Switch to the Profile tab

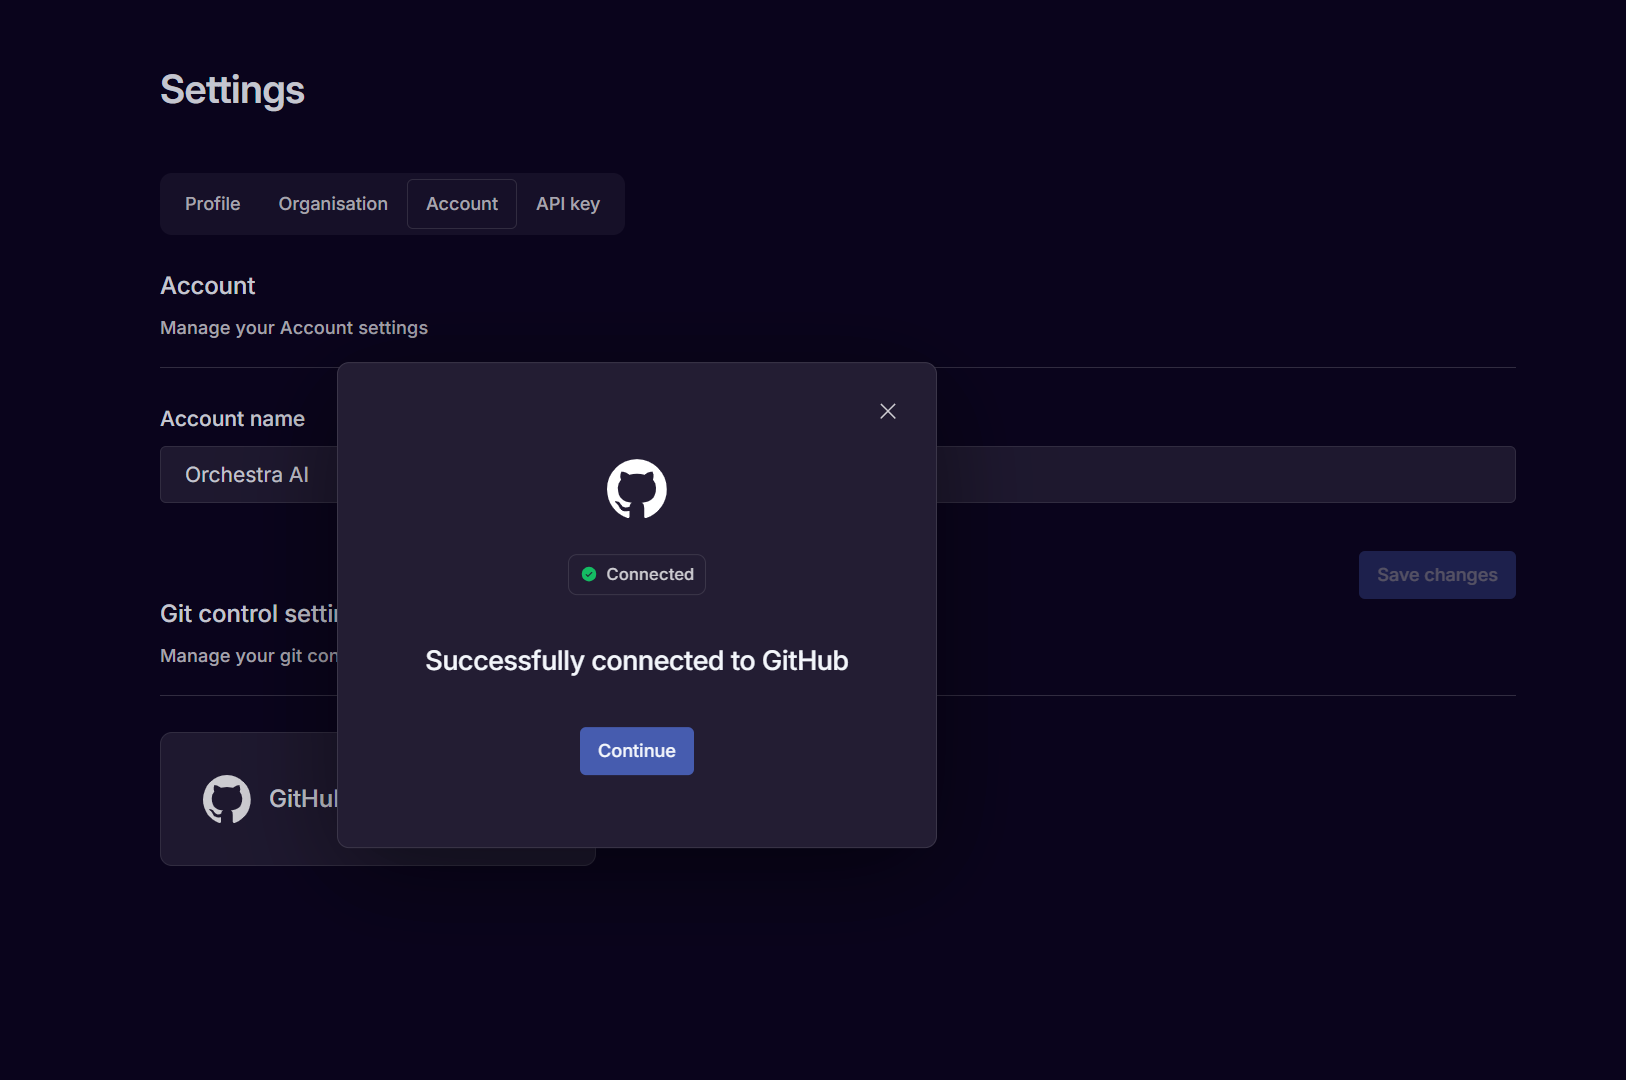coord(212,203)
